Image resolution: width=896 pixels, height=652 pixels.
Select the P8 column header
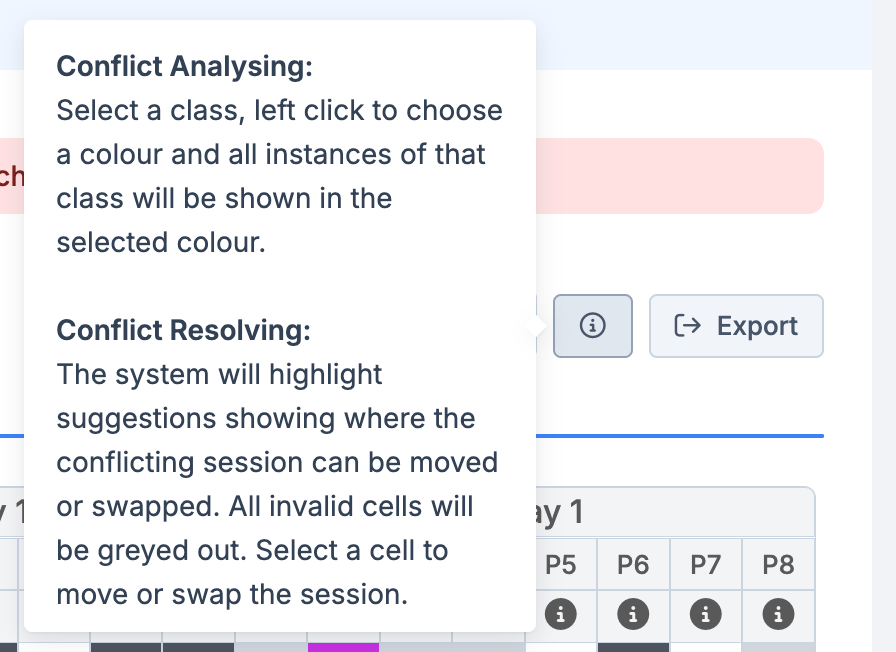coord(778,565)
